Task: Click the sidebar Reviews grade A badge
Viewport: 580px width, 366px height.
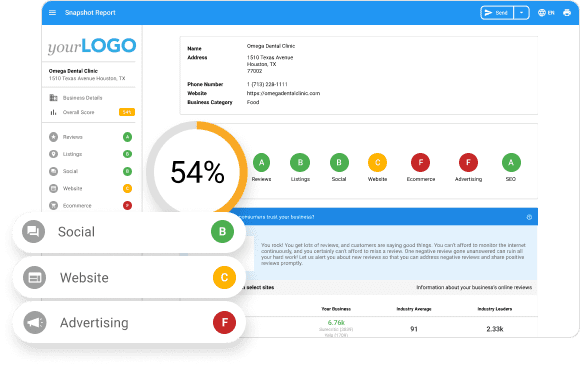Action: click(x=127, y=137)
